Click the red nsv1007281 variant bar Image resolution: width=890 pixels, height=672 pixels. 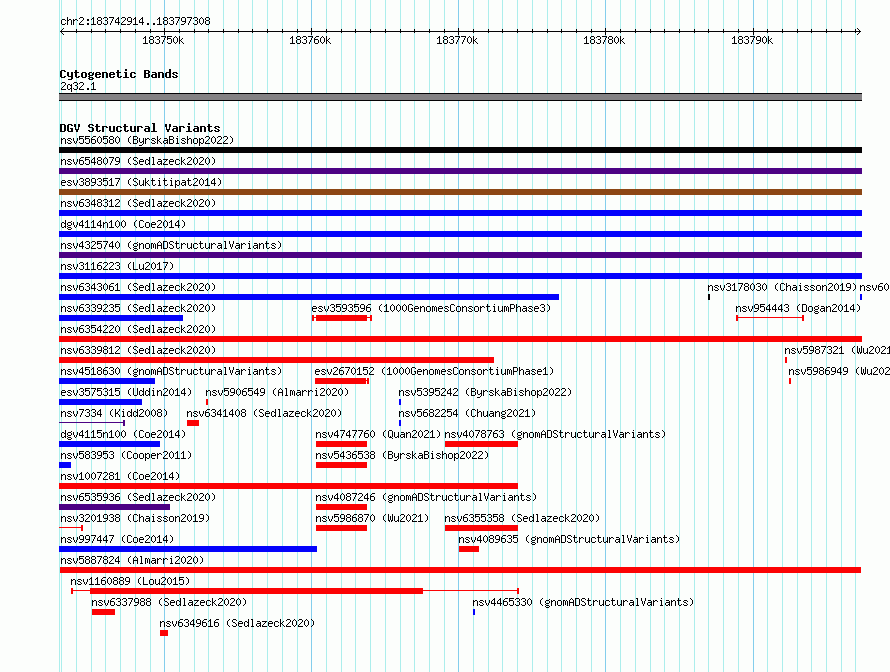[x=288, y=486]
